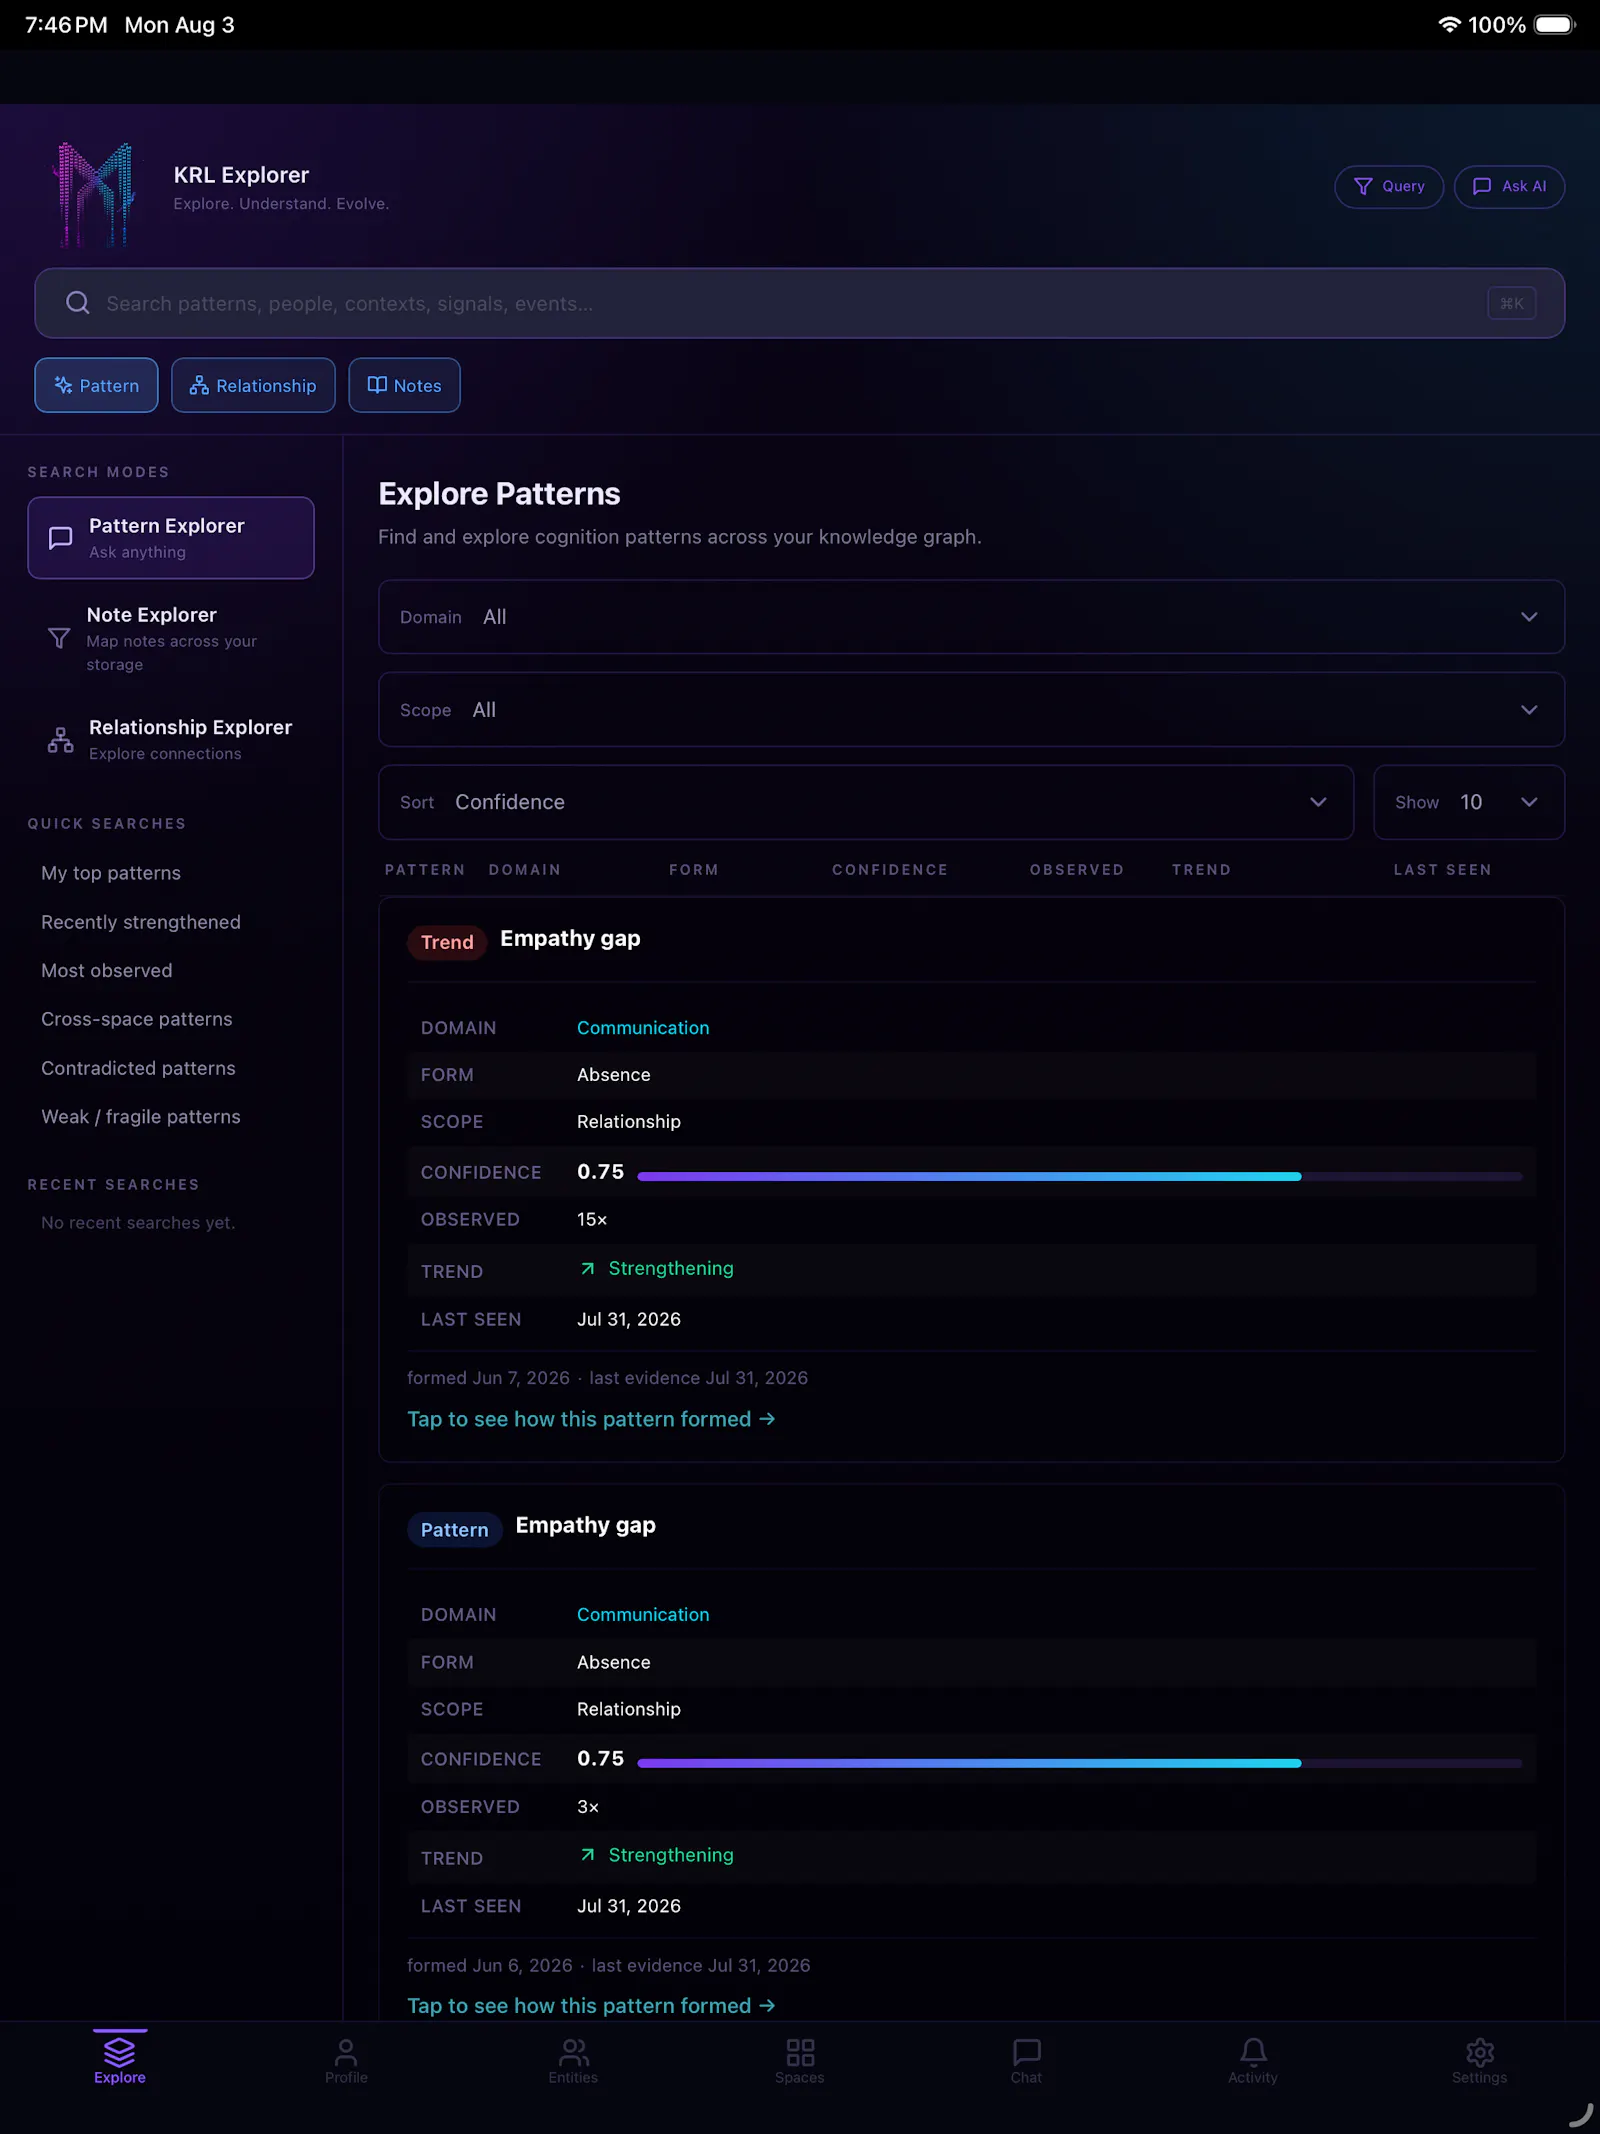Run 'Contradicted patterns' quick search
Screen dimensions: 1600x2134
[139, 1068]
